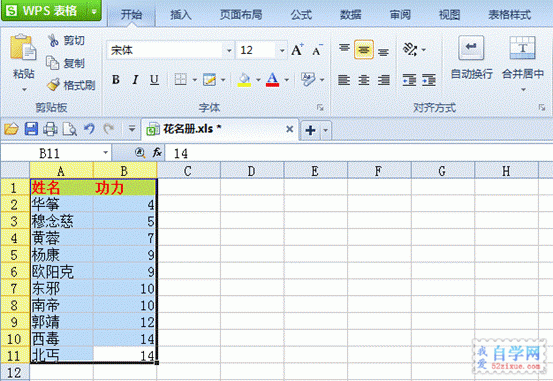Image resolution: width=553 pixels, height=381 pixels.
Task: Switch to the 视图 tab
Action: [x=449, y=15]
